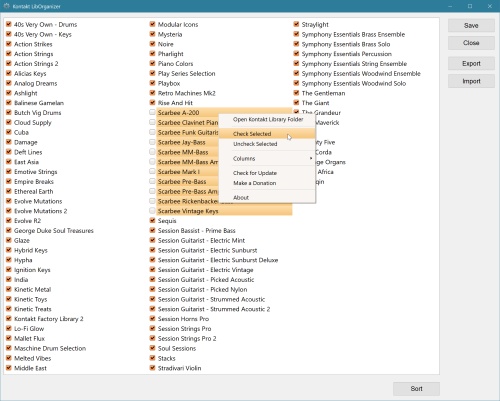The width and height of the screenshot is (500, 401).
Task: Select George Duke Soul Treasures entry
Action: (54, 231)
